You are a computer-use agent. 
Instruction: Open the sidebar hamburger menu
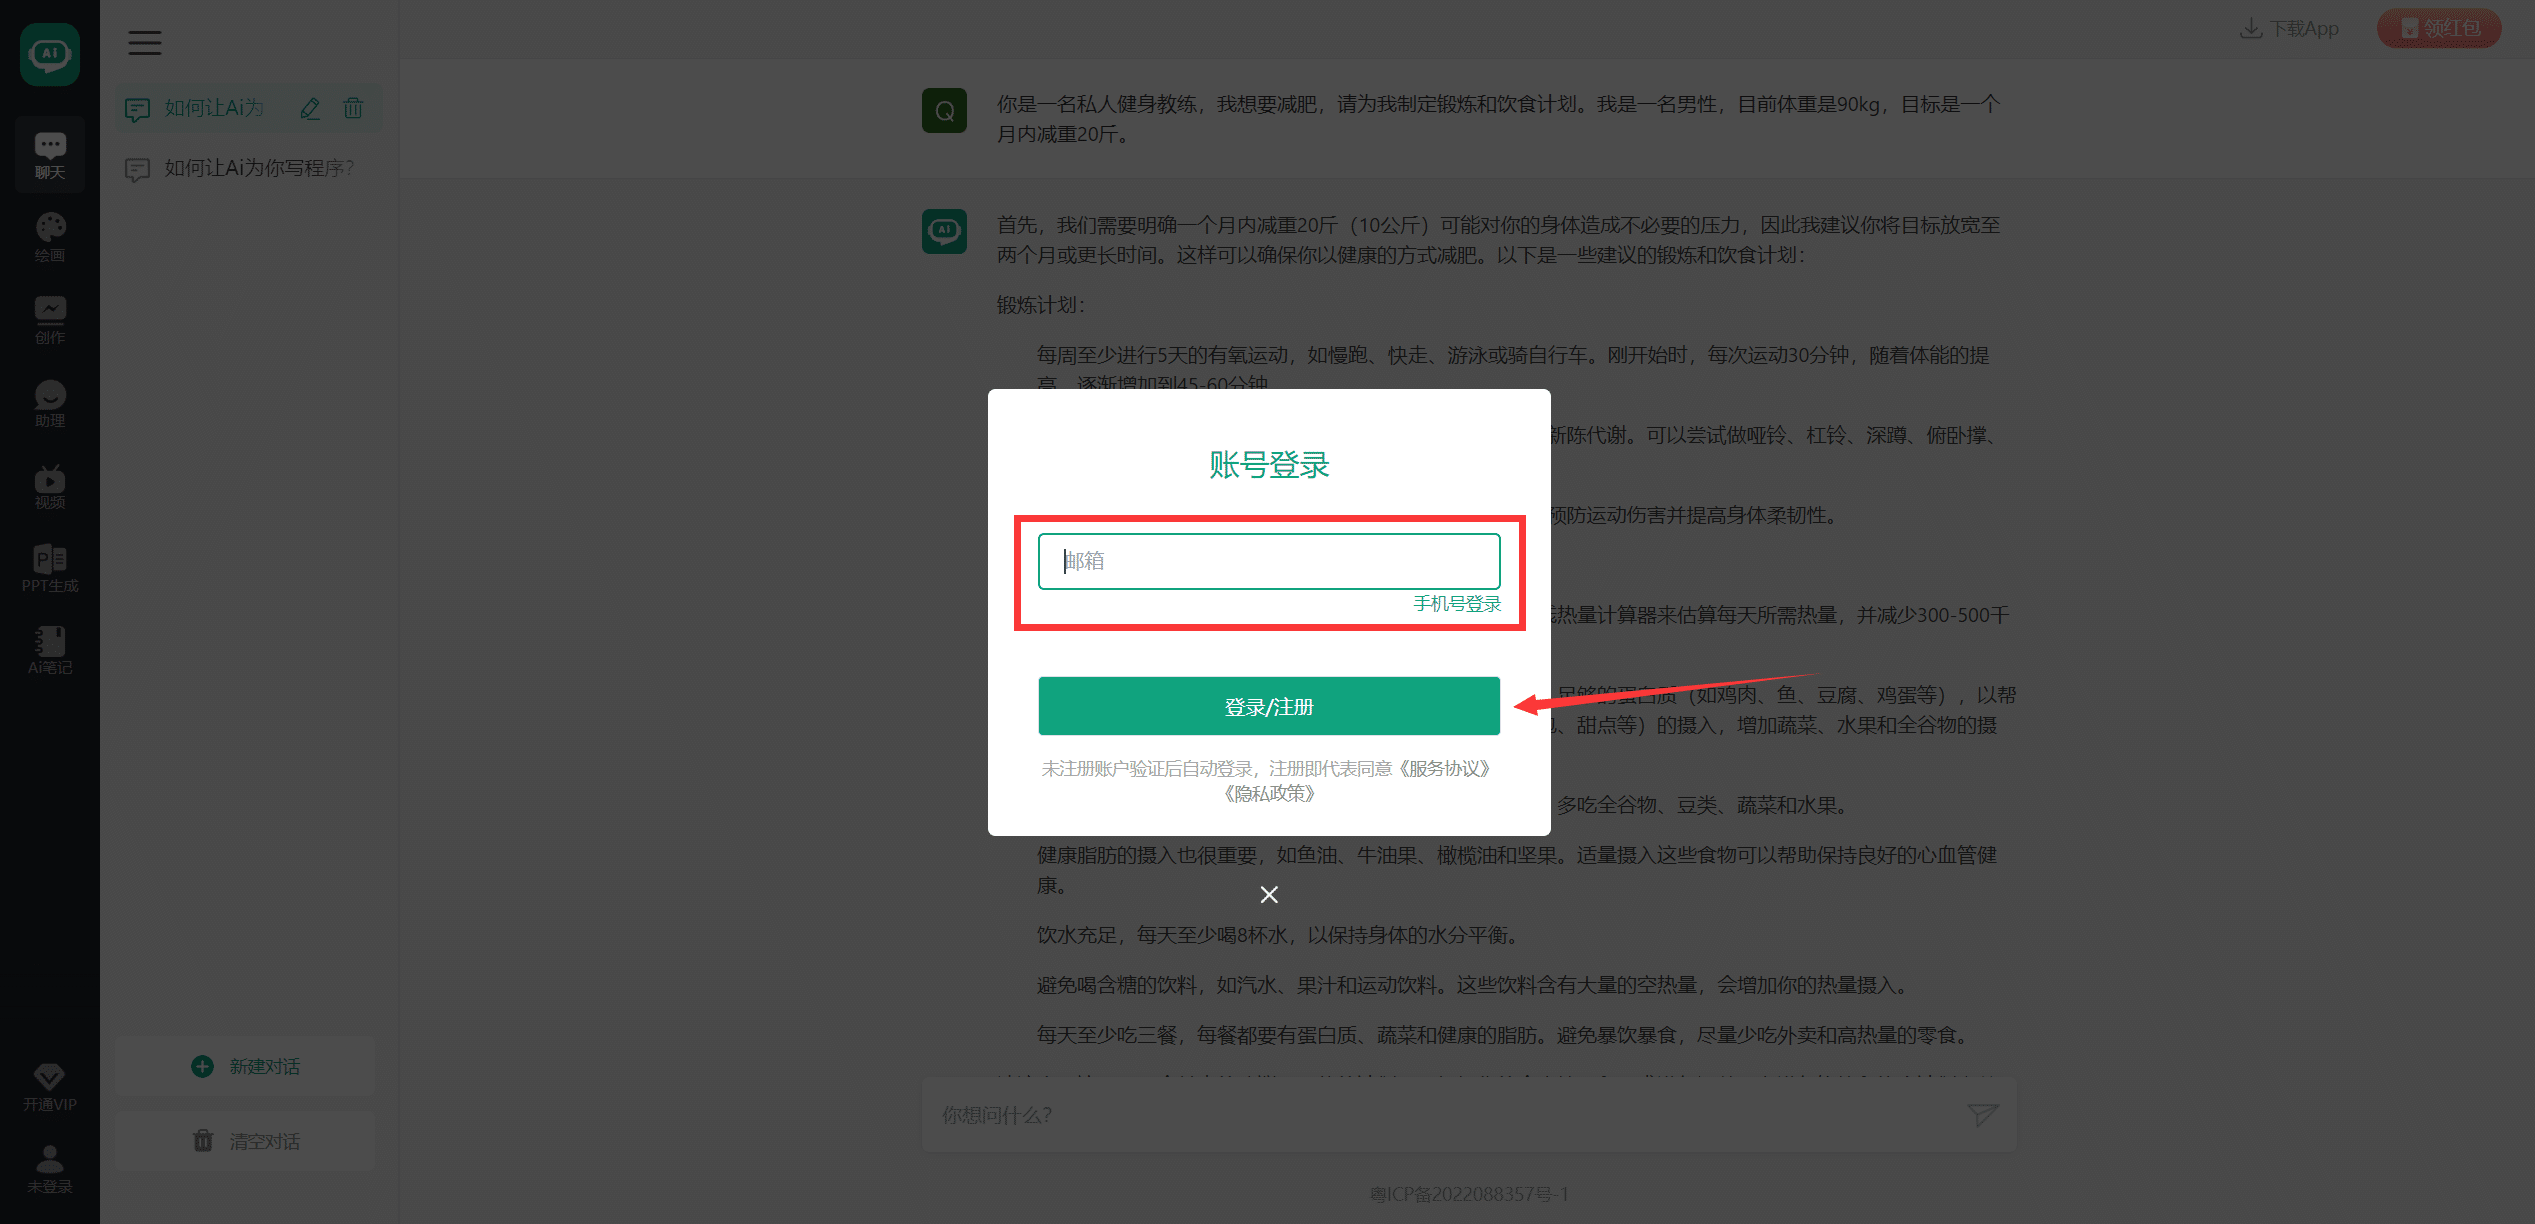[x=144, y=42]
